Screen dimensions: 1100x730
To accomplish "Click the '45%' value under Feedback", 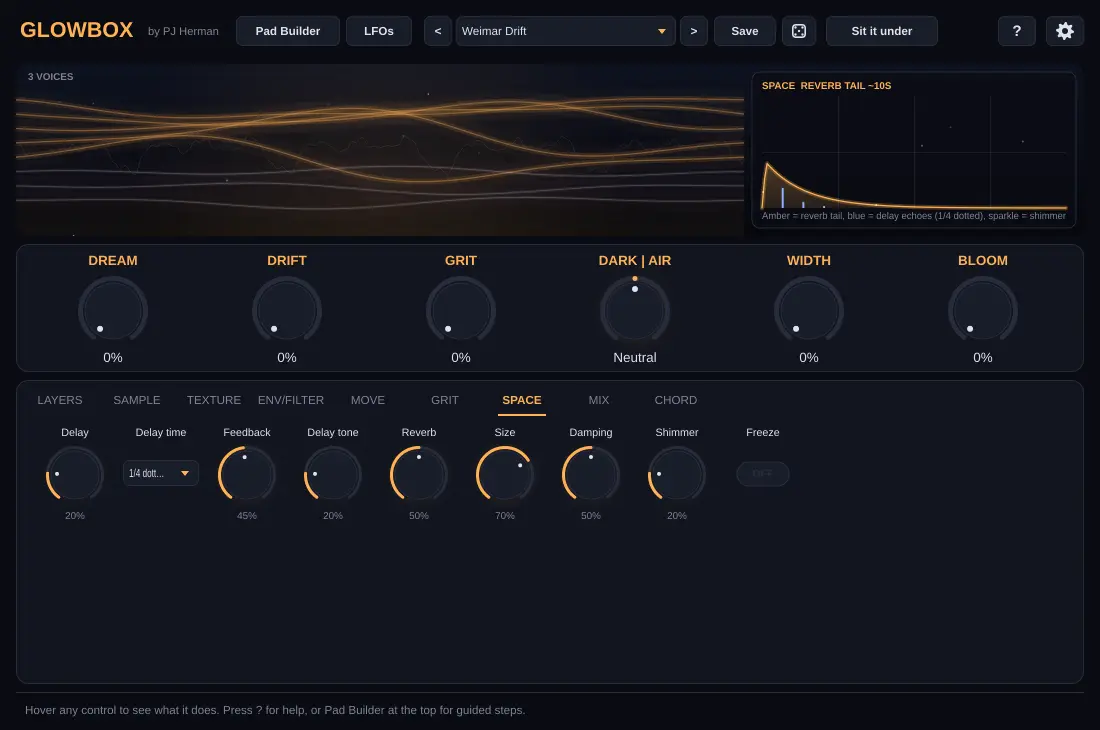I will [247, 515].
